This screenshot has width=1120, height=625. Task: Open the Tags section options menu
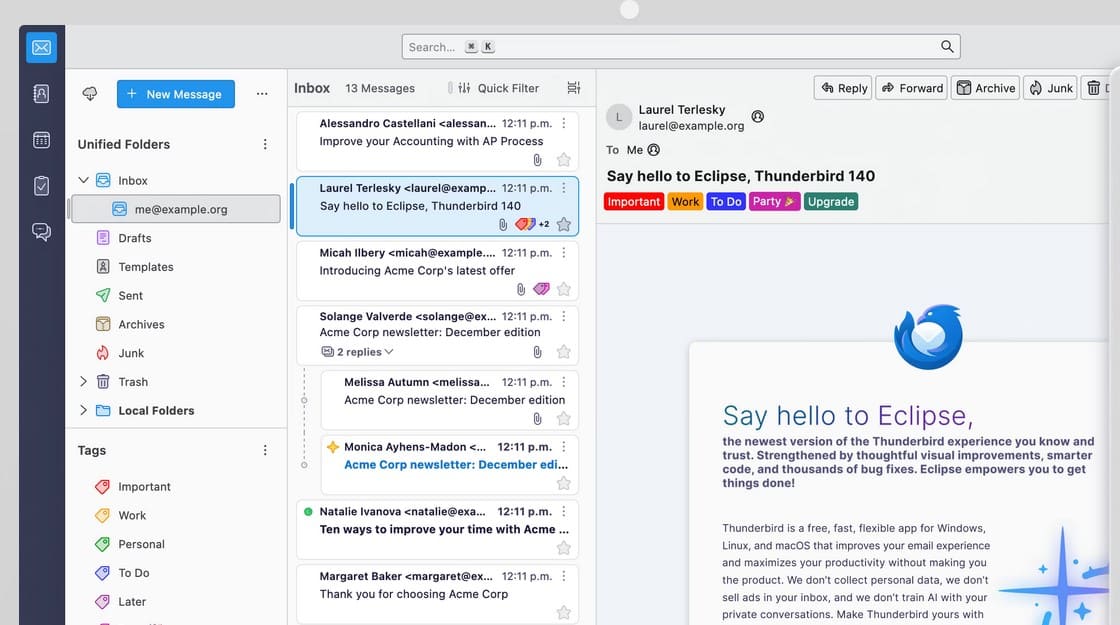(265, 450)
